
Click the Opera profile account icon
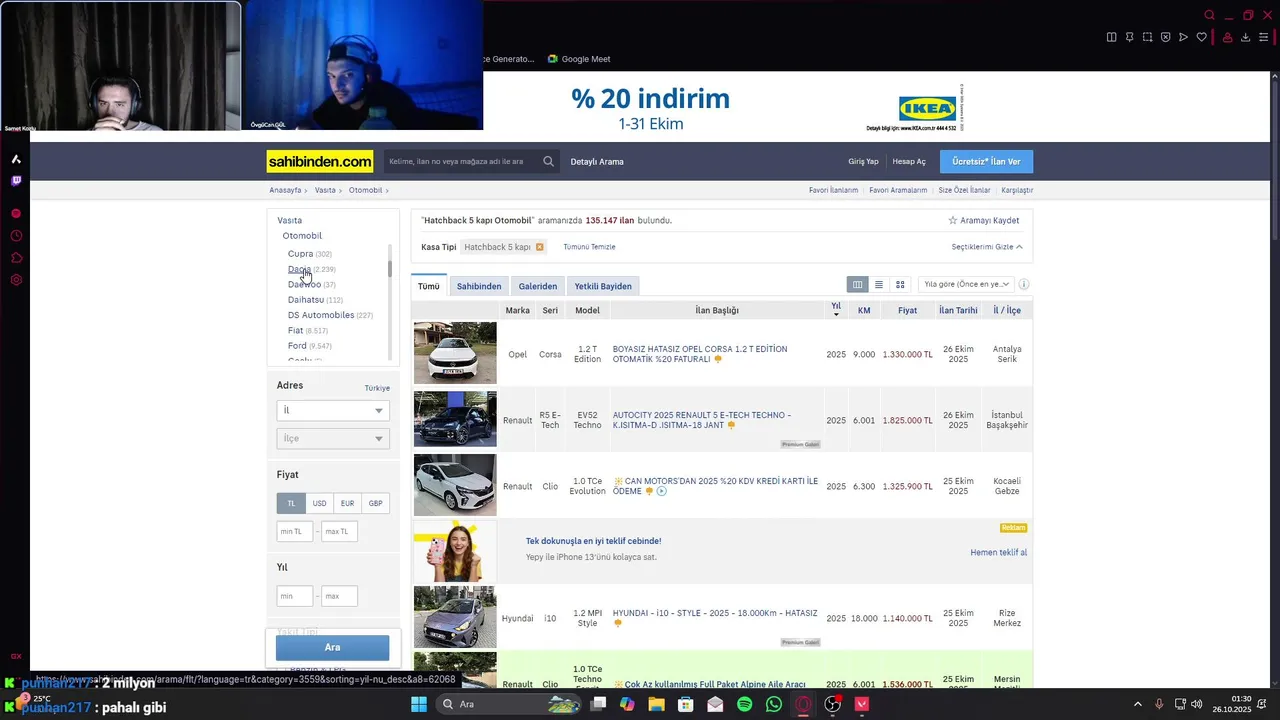coord(1227,37)
